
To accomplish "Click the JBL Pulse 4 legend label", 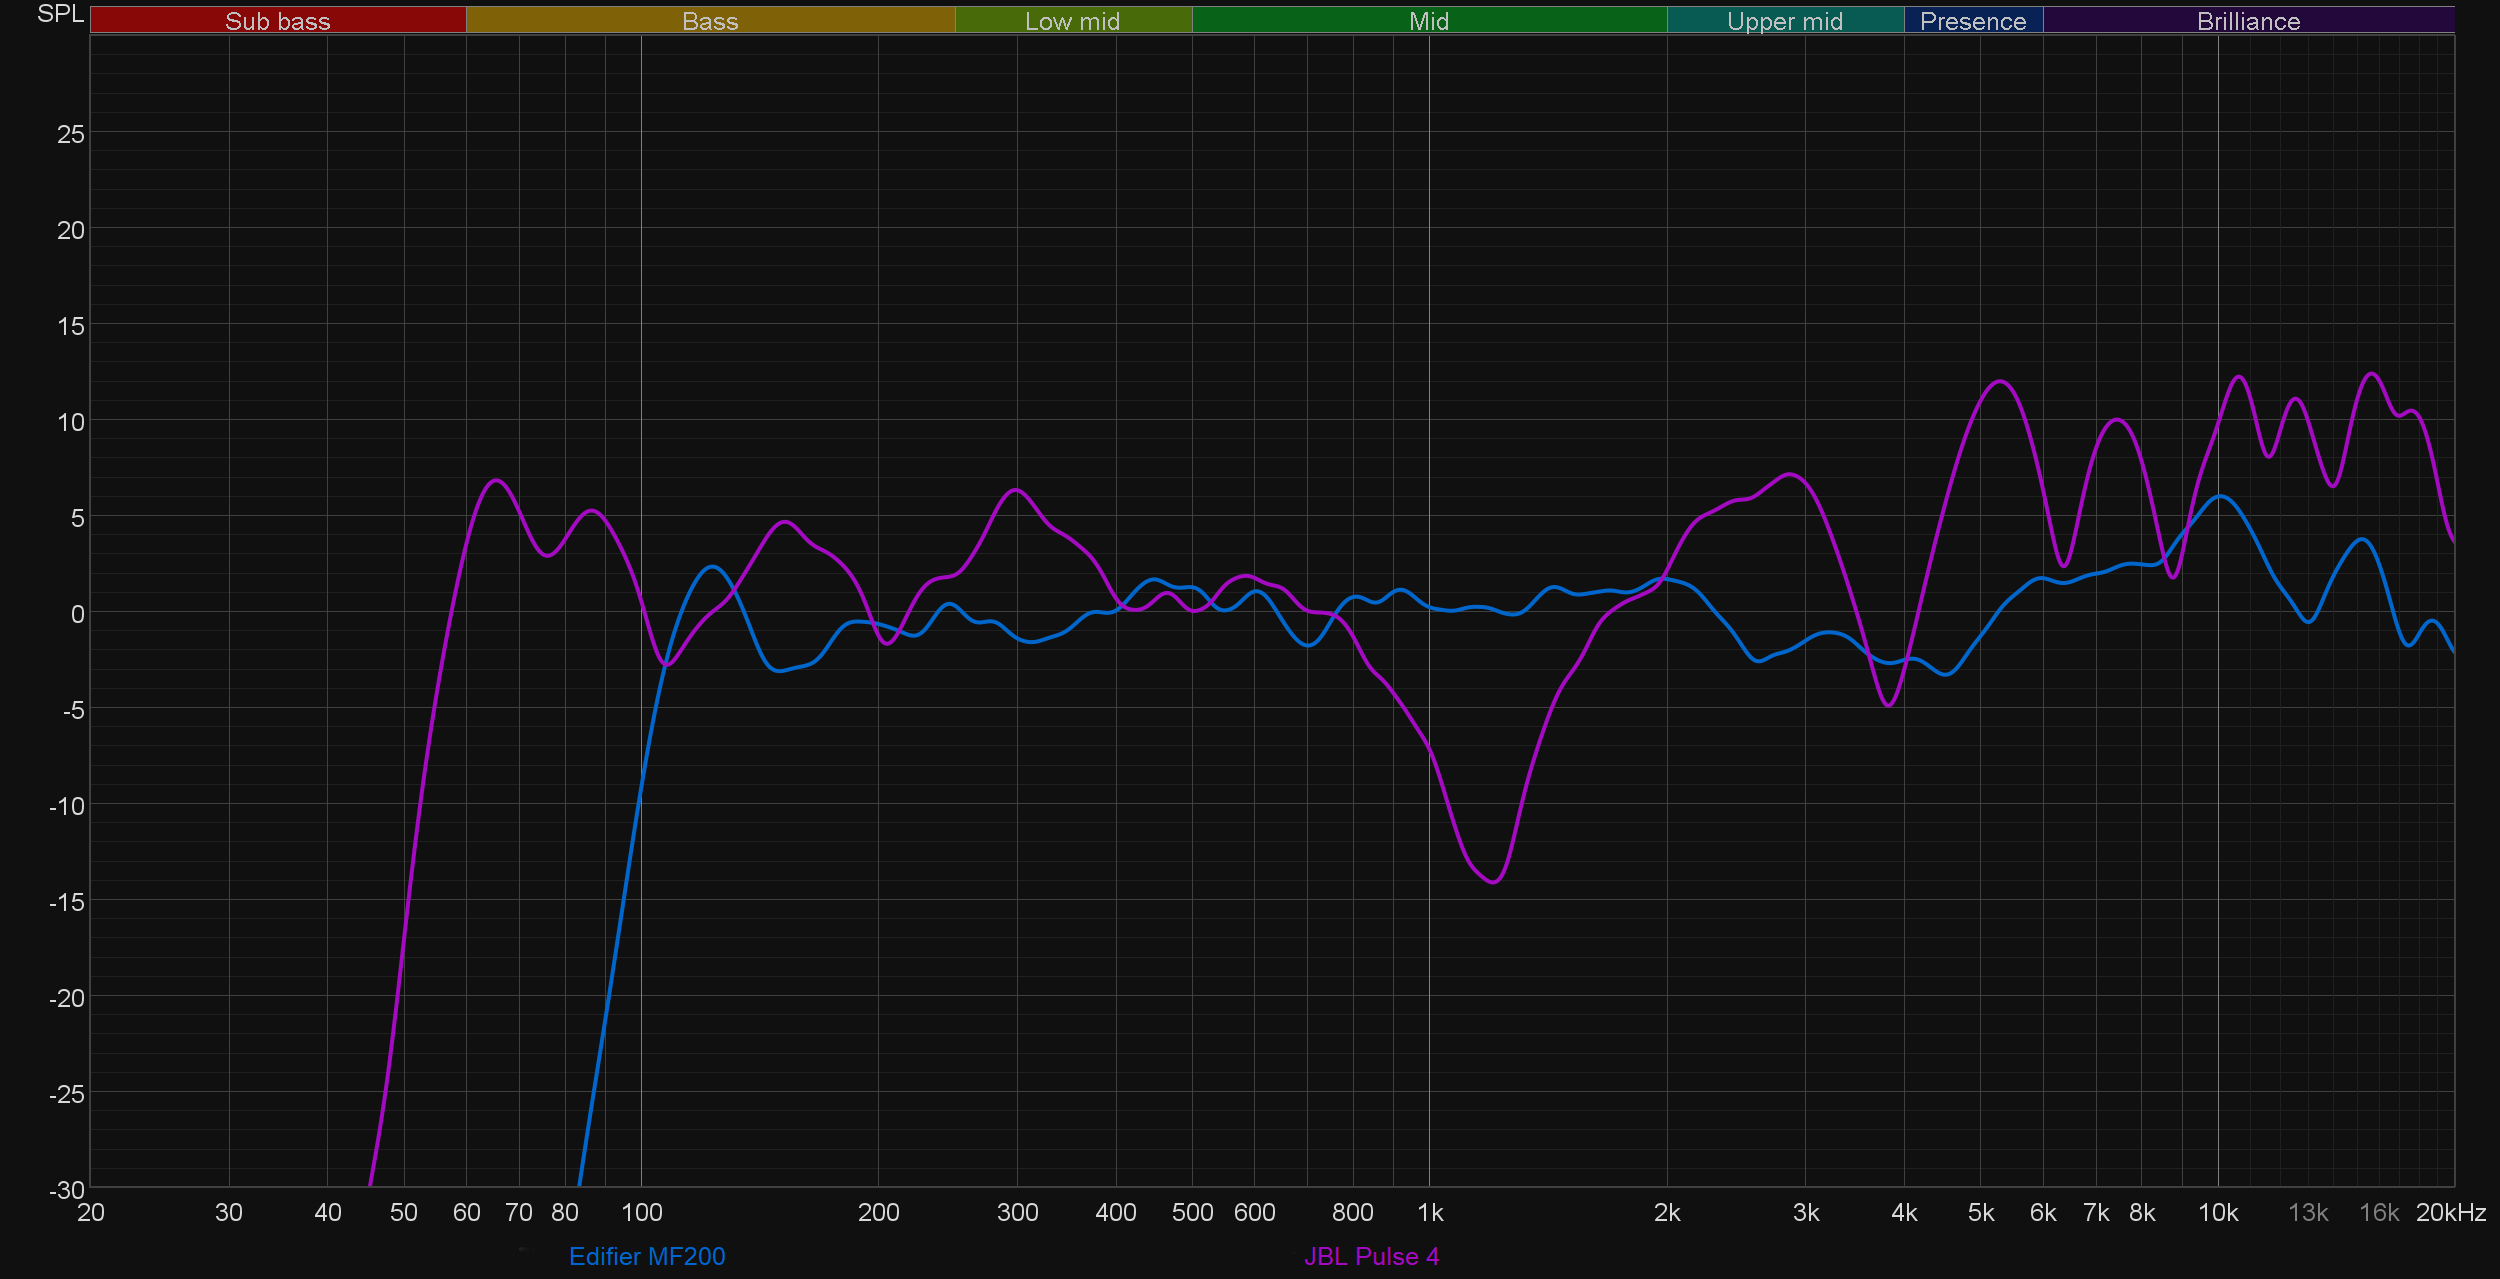I will 1371,1256.
